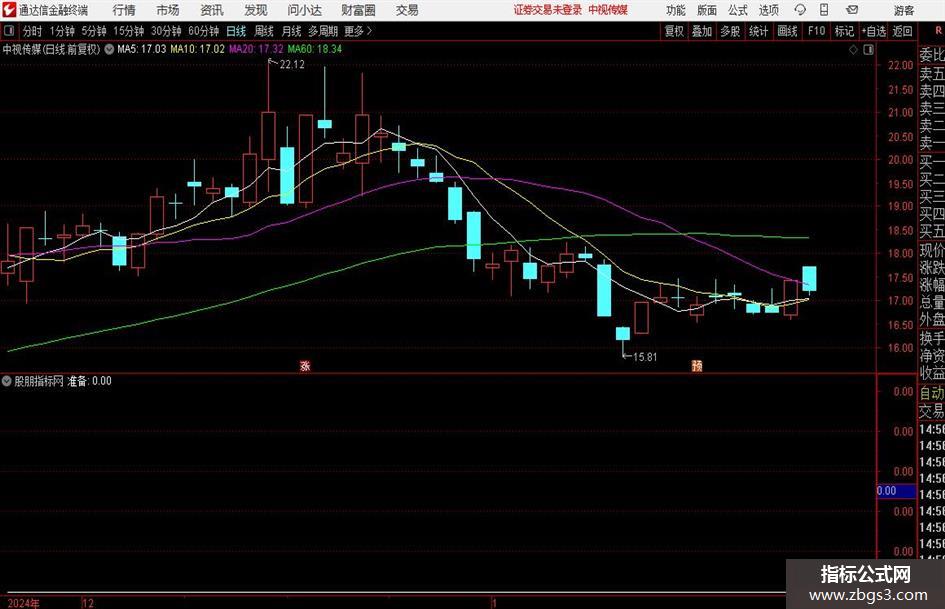Expand the indicator menu arrow beside 中视传媒(日线 前复权)
Viewport: 945px width, 609px height.
click(109, 49)
